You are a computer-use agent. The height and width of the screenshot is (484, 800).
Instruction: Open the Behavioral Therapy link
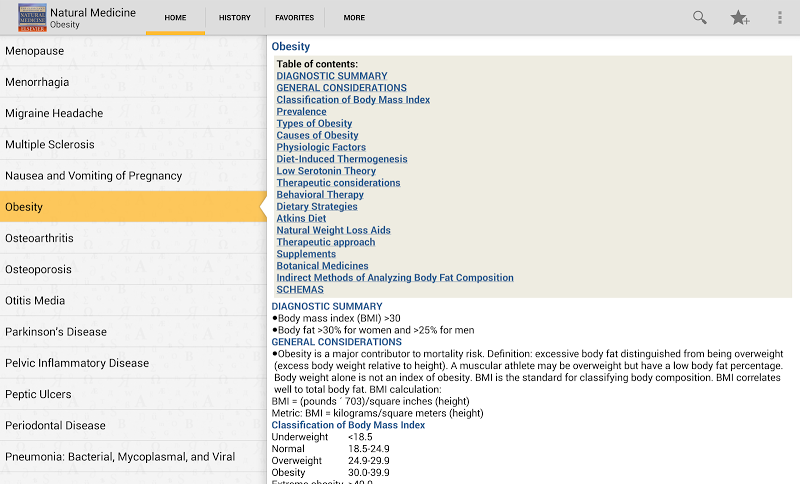pos(320,194)
